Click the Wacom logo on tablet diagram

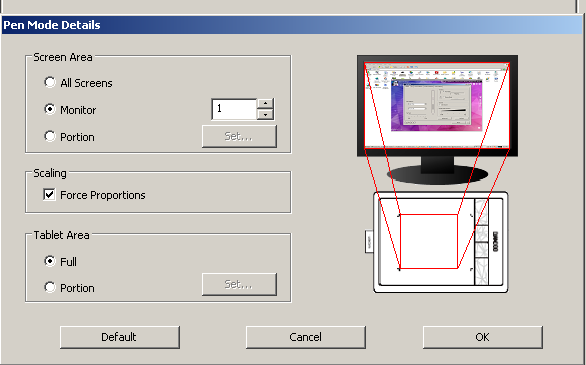click(x=496, y=242)
